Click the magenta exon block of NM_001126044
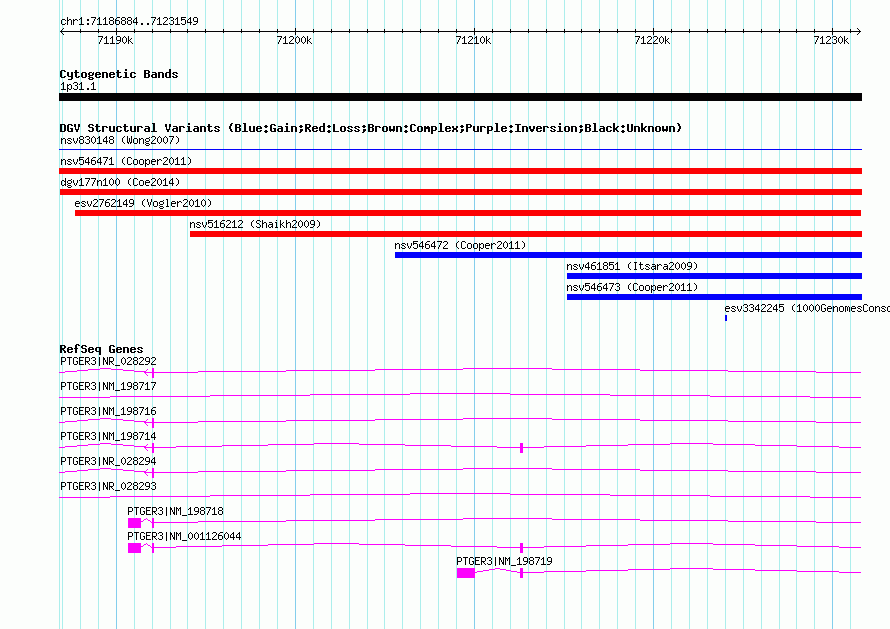The height and width of the screenshot is (629, 890). click(x=135, y=548)
